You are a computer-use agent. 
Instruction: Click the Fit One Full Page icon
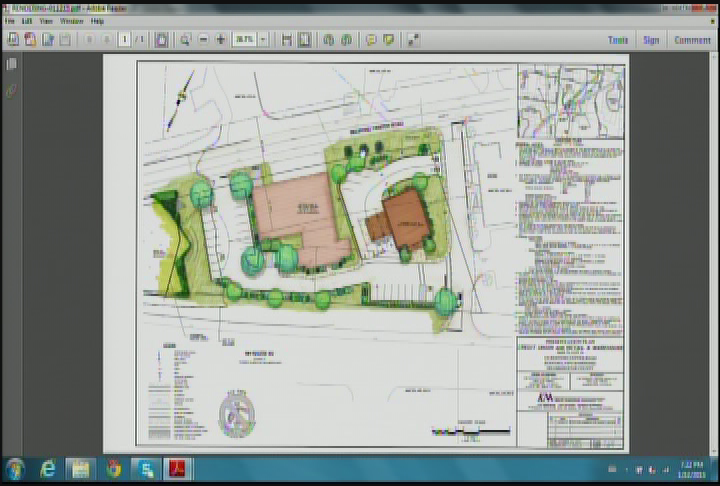point(304,40)
